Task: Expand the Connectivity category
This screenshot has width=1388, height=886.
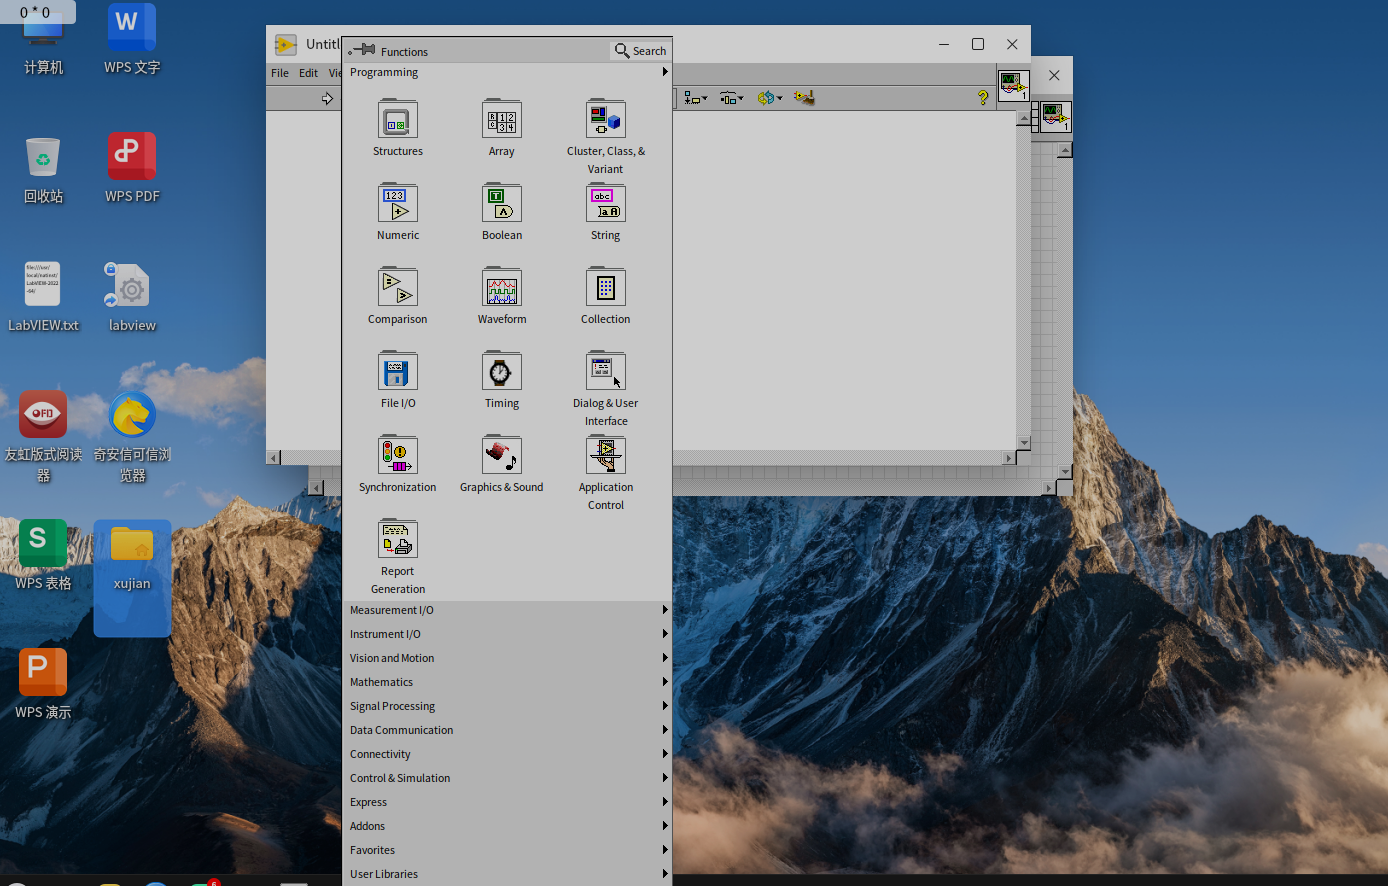Action: point(507,754)
